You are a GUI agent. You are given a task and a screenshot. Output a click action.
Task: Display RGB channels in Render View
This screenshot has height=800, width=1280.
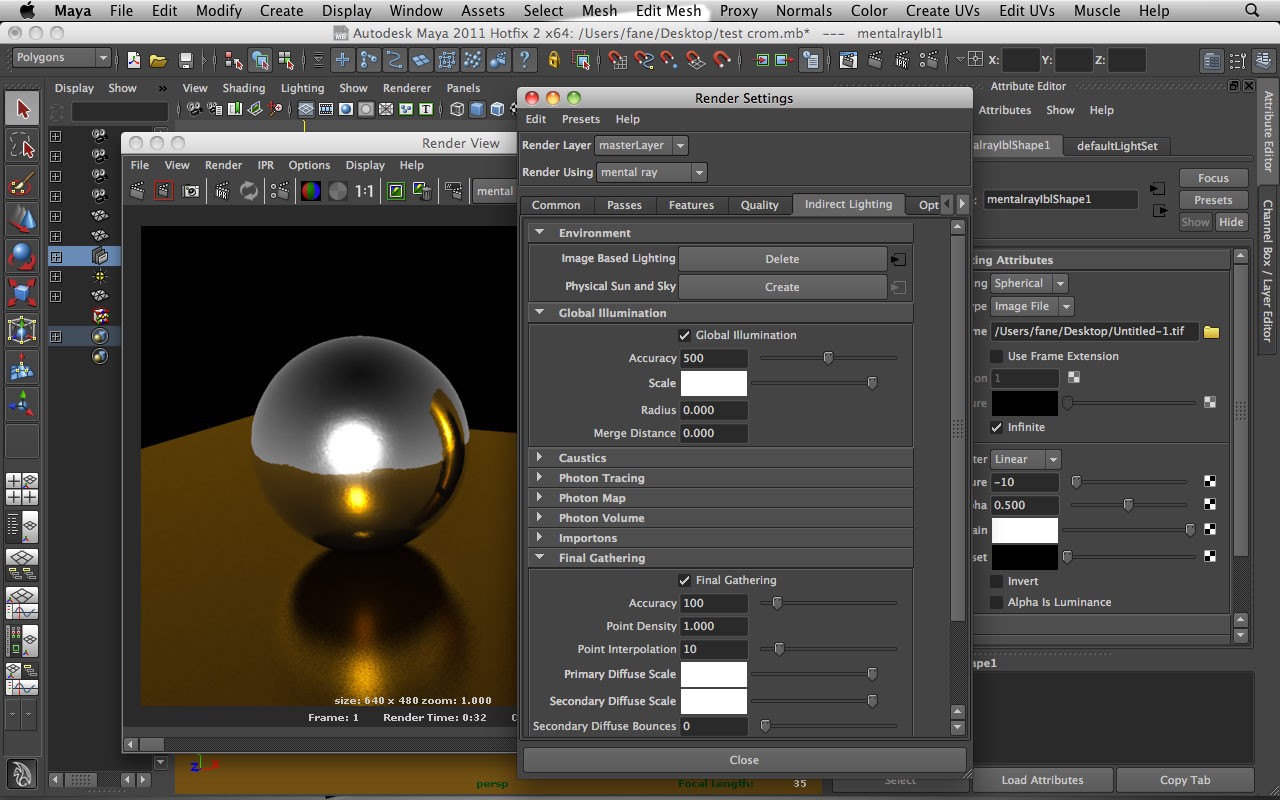311,191
